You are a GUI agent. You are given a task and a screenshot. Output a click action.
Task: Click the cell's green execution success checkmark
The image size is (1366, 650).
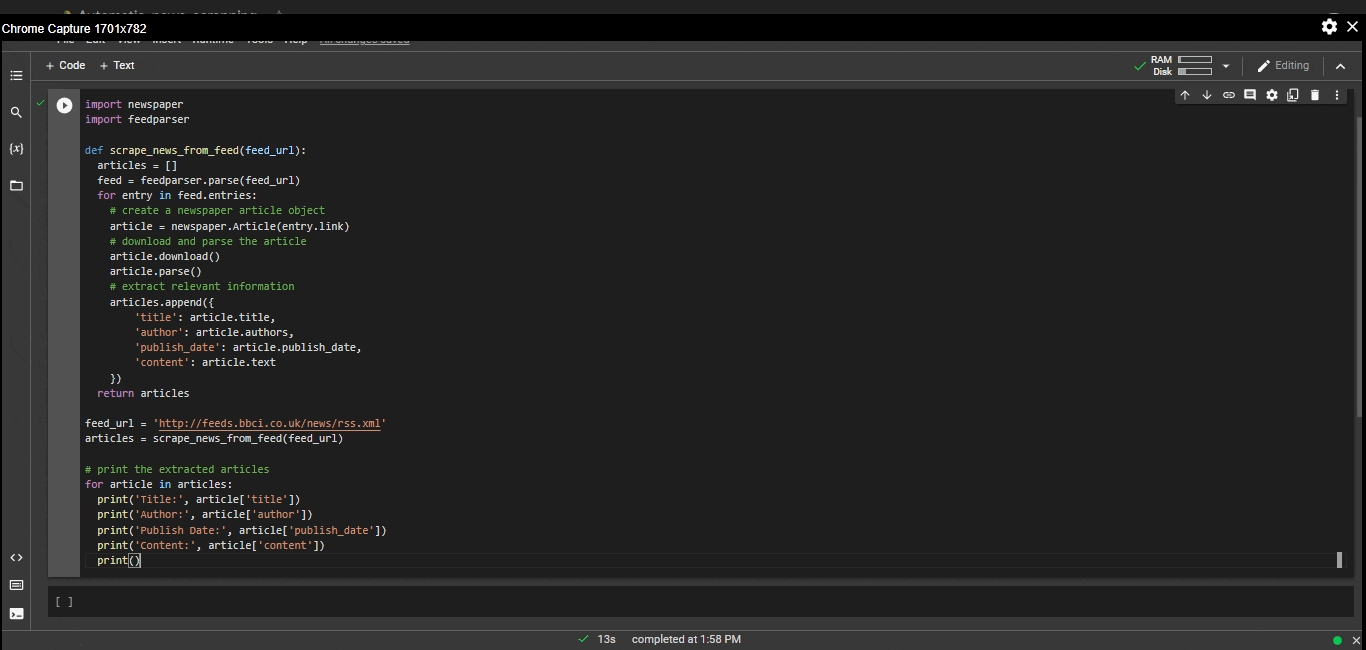pyautogui.click(x=41, y=102)
